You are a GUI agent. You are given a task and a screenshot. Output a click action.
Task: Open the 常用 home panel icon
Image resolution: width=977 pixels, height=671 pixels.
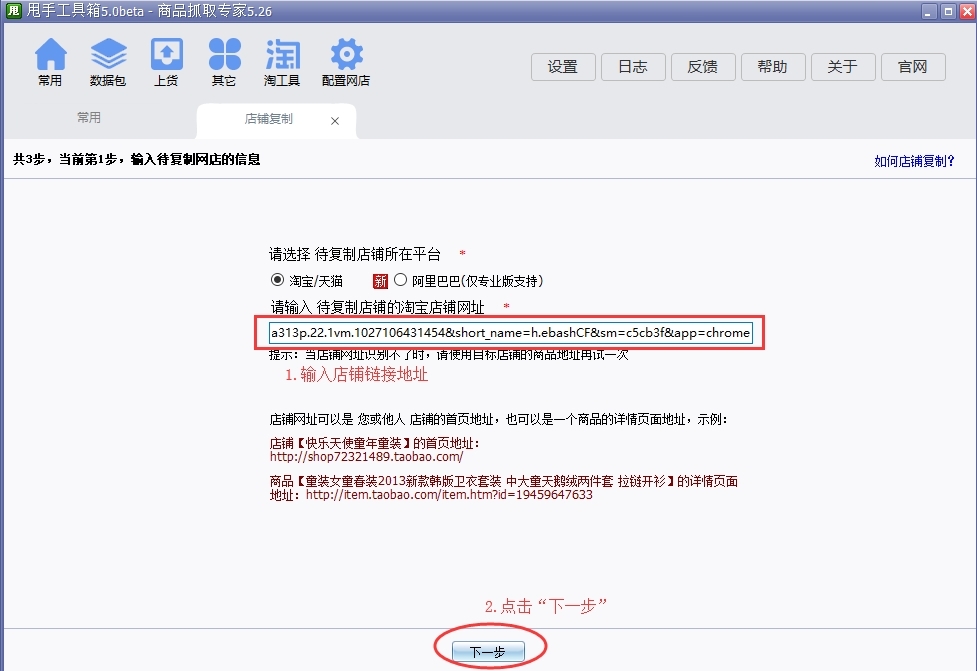(50, 60)
